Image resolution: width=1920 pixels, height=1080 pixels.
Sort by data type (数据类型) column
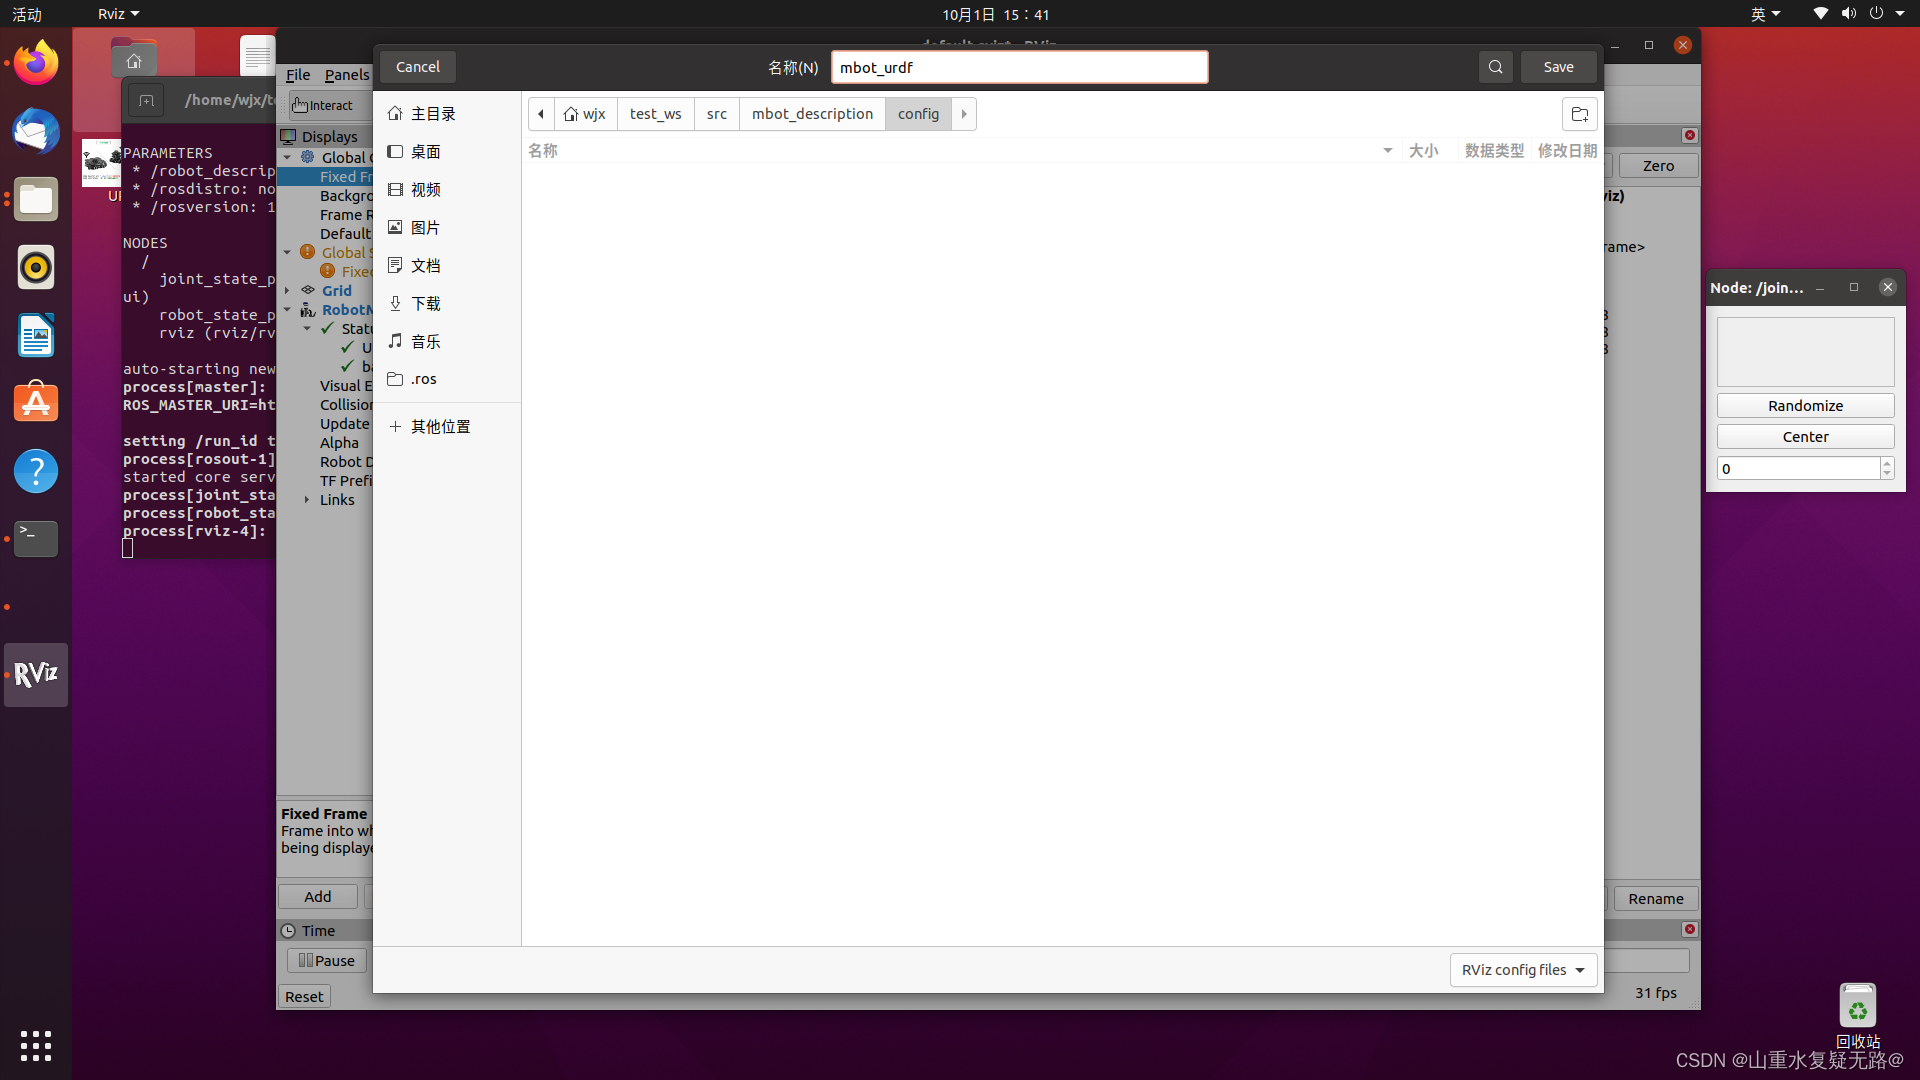[x=1494, y=151]
